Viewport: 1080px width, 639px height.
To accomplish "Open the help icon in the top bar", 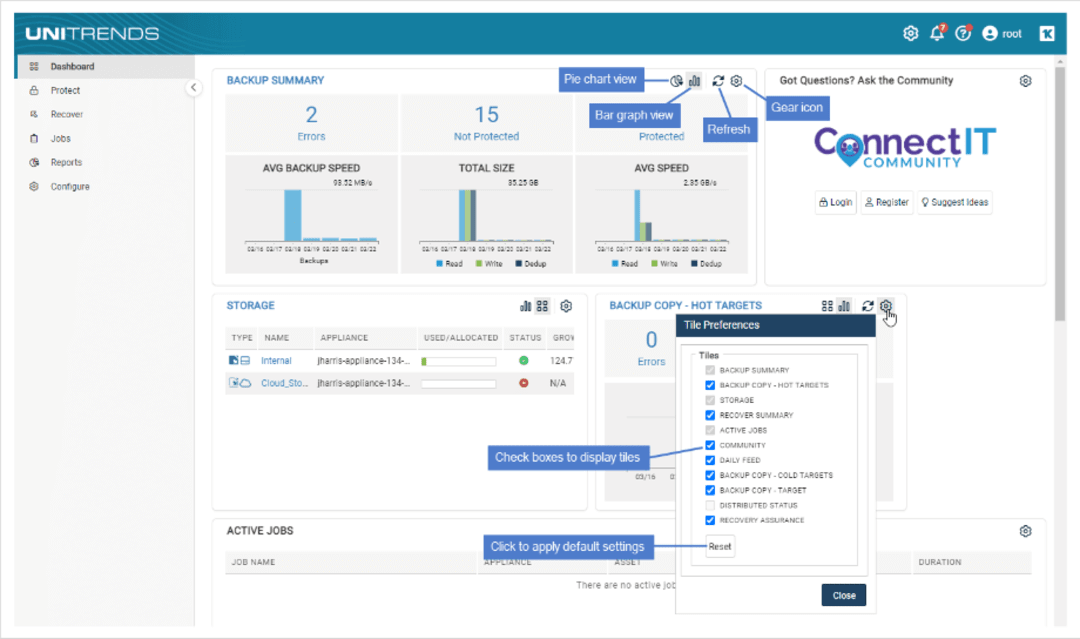I will tap(963, 32).
